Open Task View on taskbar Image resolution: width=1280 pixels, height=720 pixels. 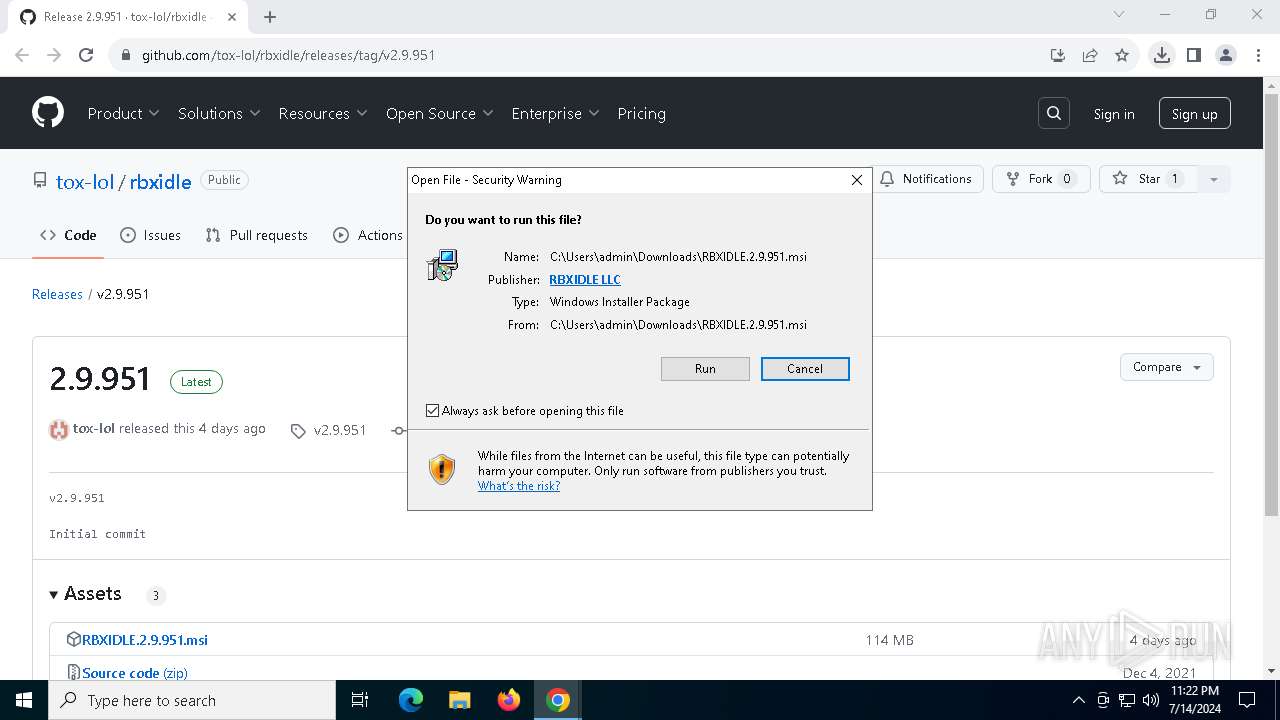[x=360, y=700]
